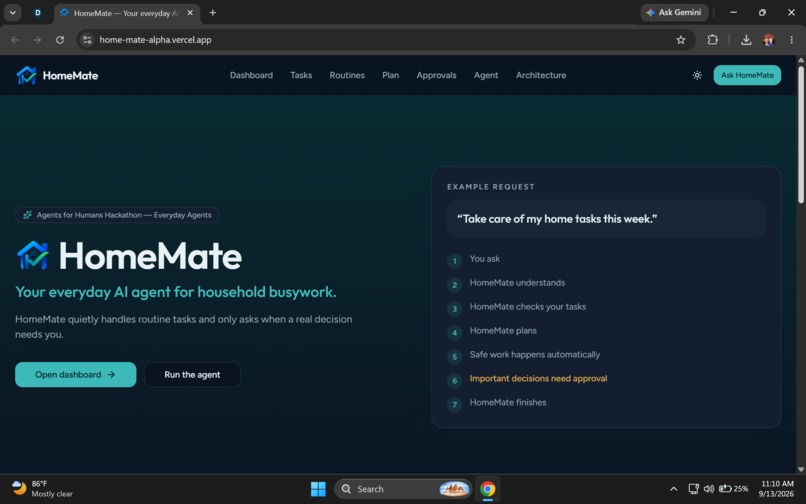Click the tagline "Your everyday AI agent for household busywork."
Viewport: 806px width, 504px height.
pyautogui.click(x=176, y=292)
